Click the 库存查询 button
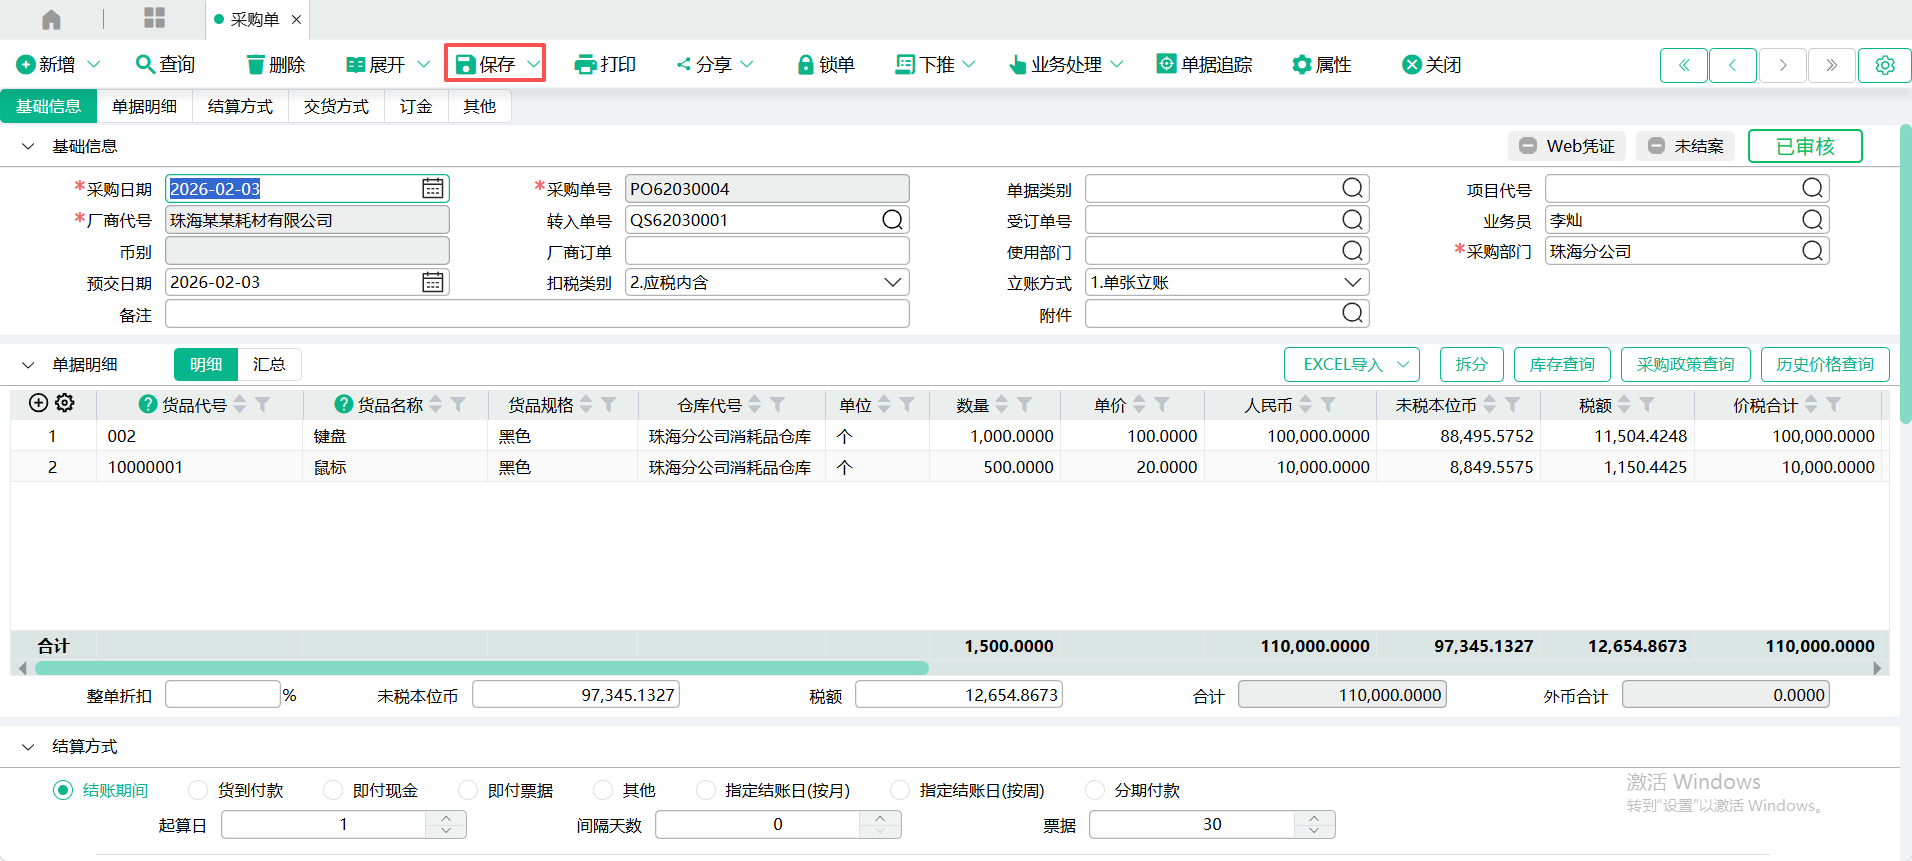 click(1561, 365)
